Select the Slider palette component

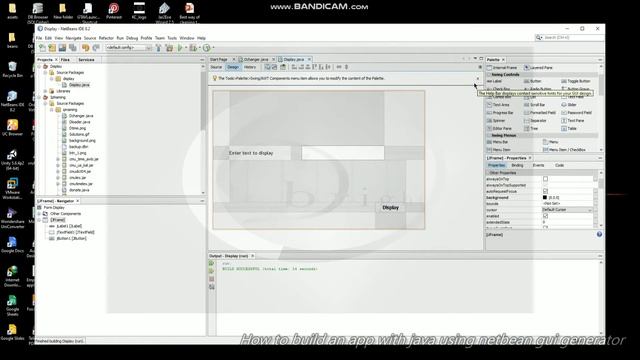569,105
